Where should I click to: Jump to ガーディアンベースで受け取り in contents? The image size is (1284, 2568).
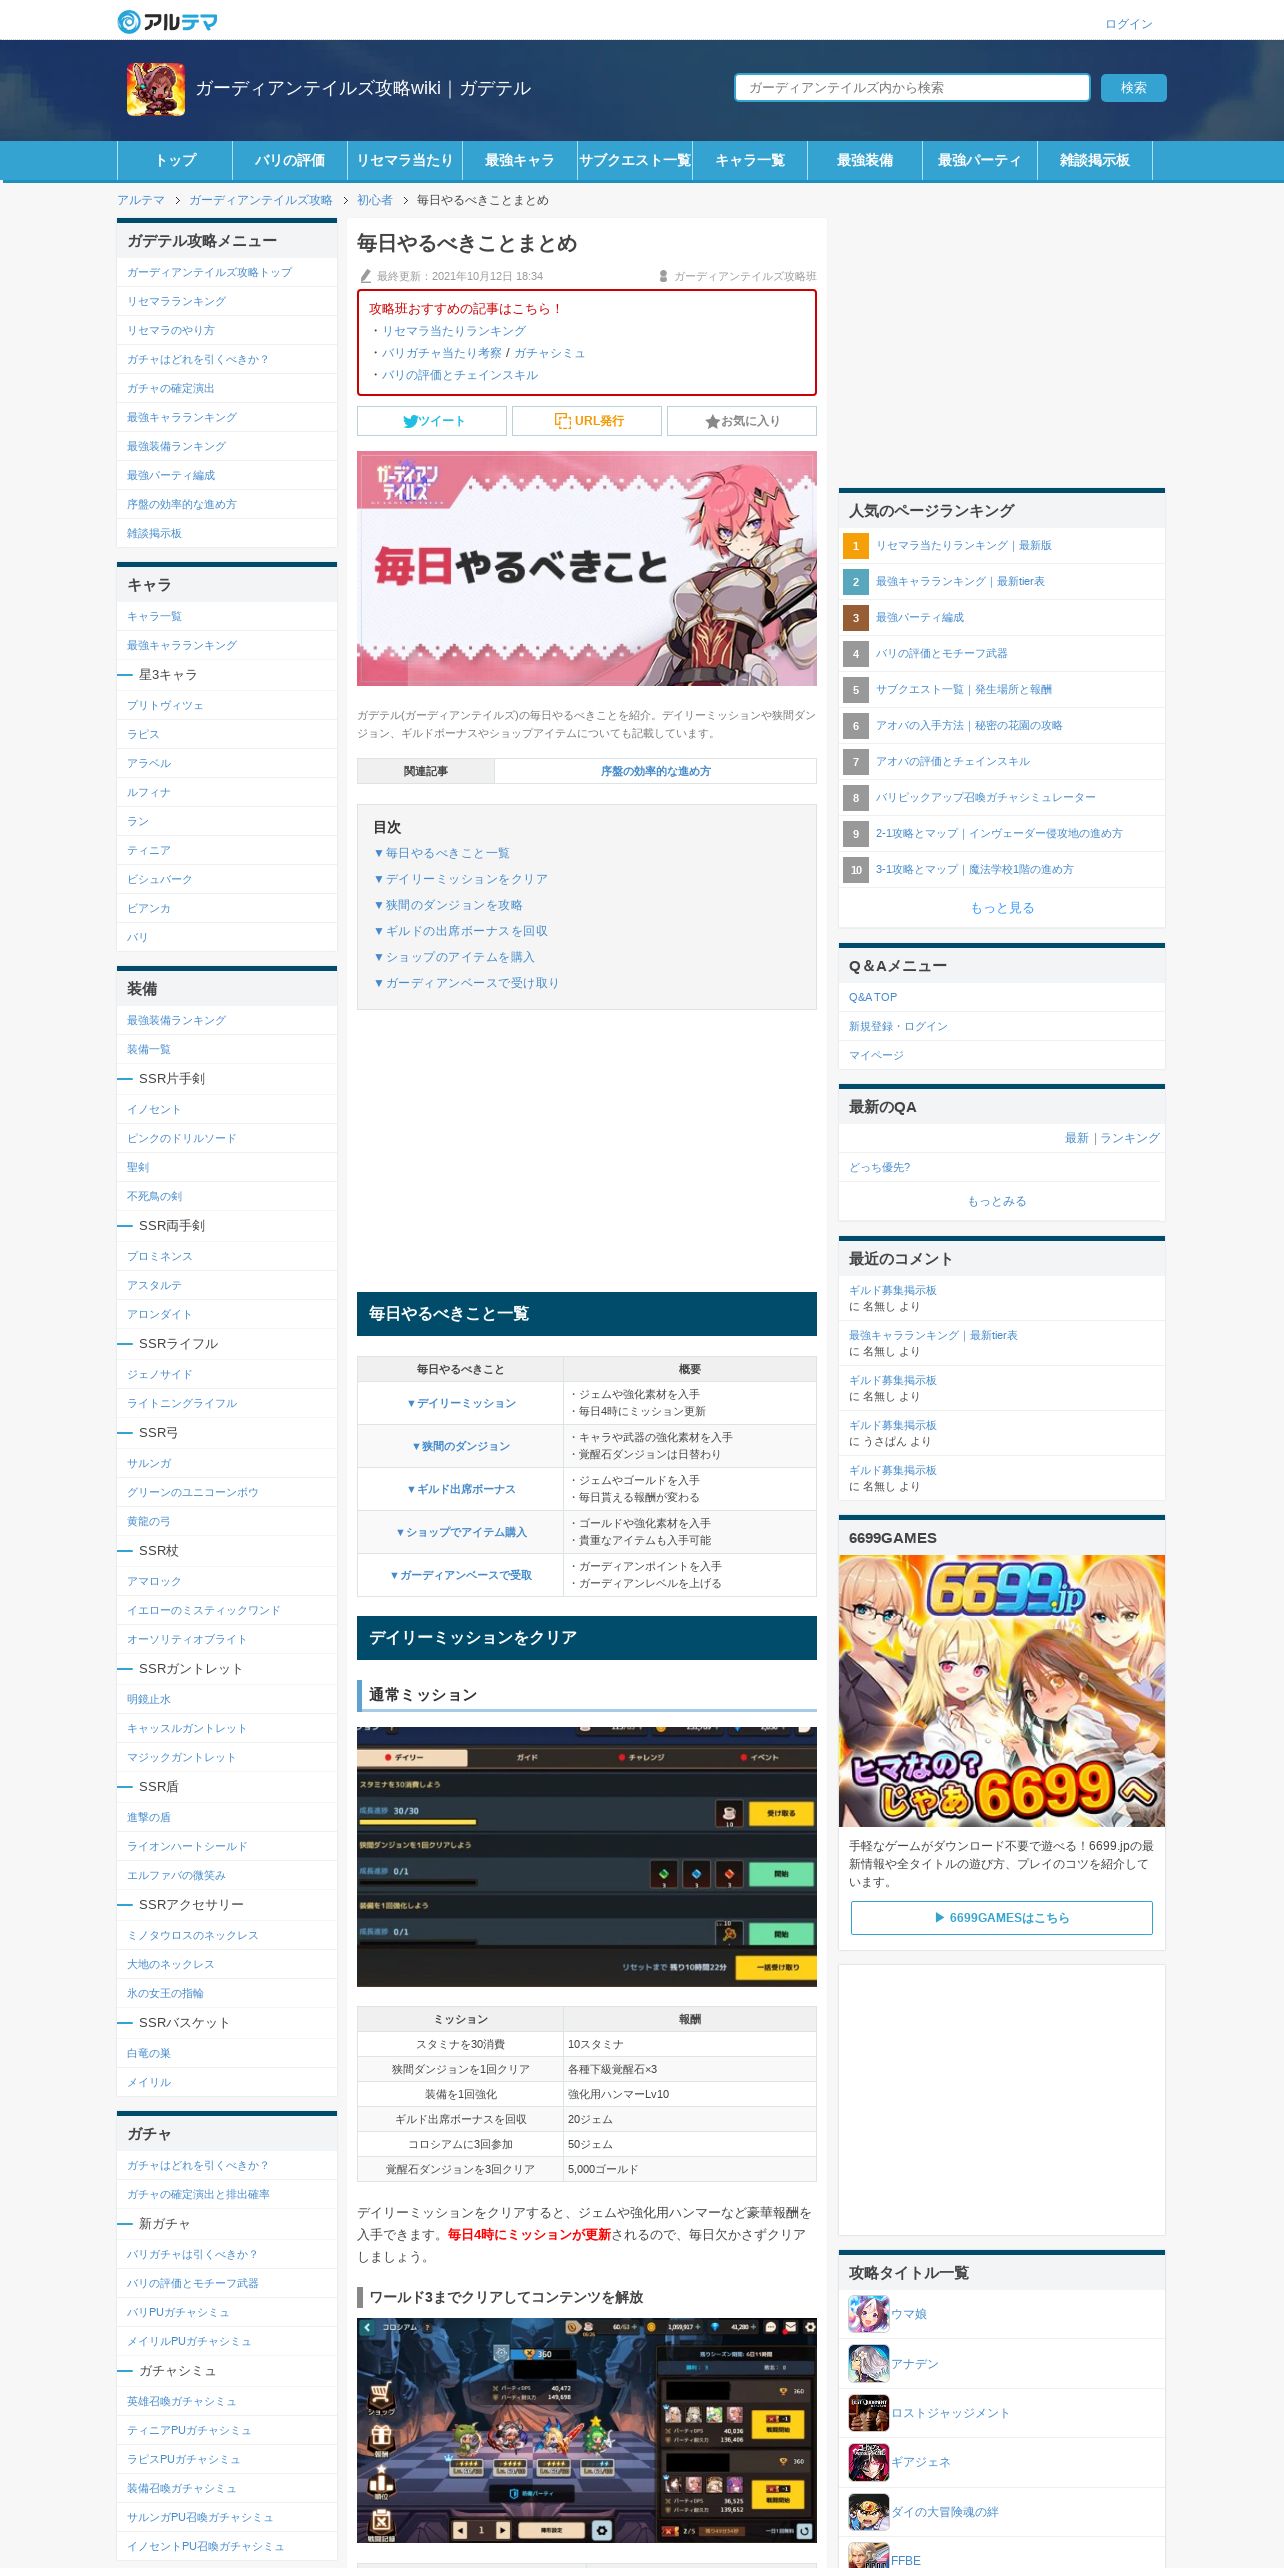coord(467,983)
